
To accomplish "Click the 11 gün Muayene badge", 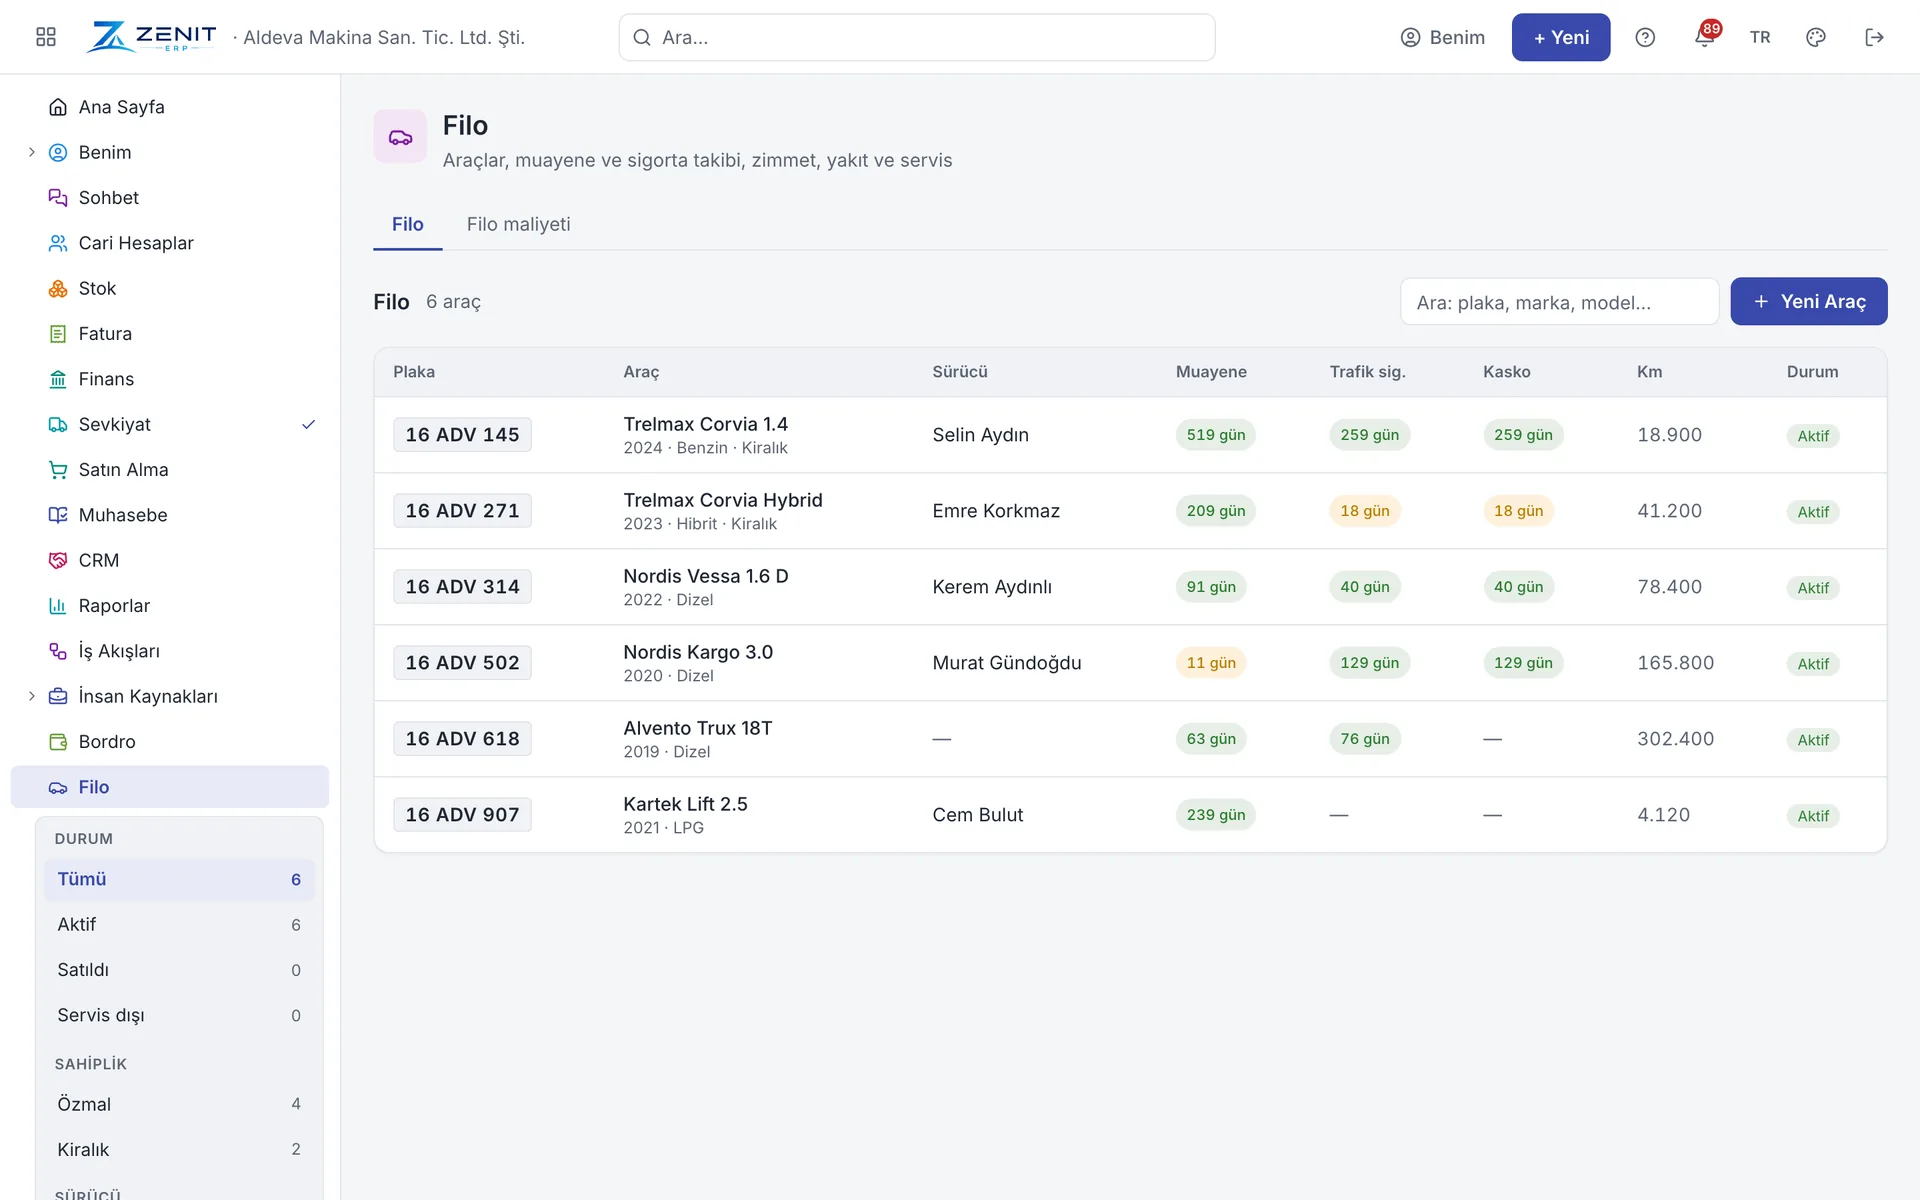I will click(x=1211, y=663).
